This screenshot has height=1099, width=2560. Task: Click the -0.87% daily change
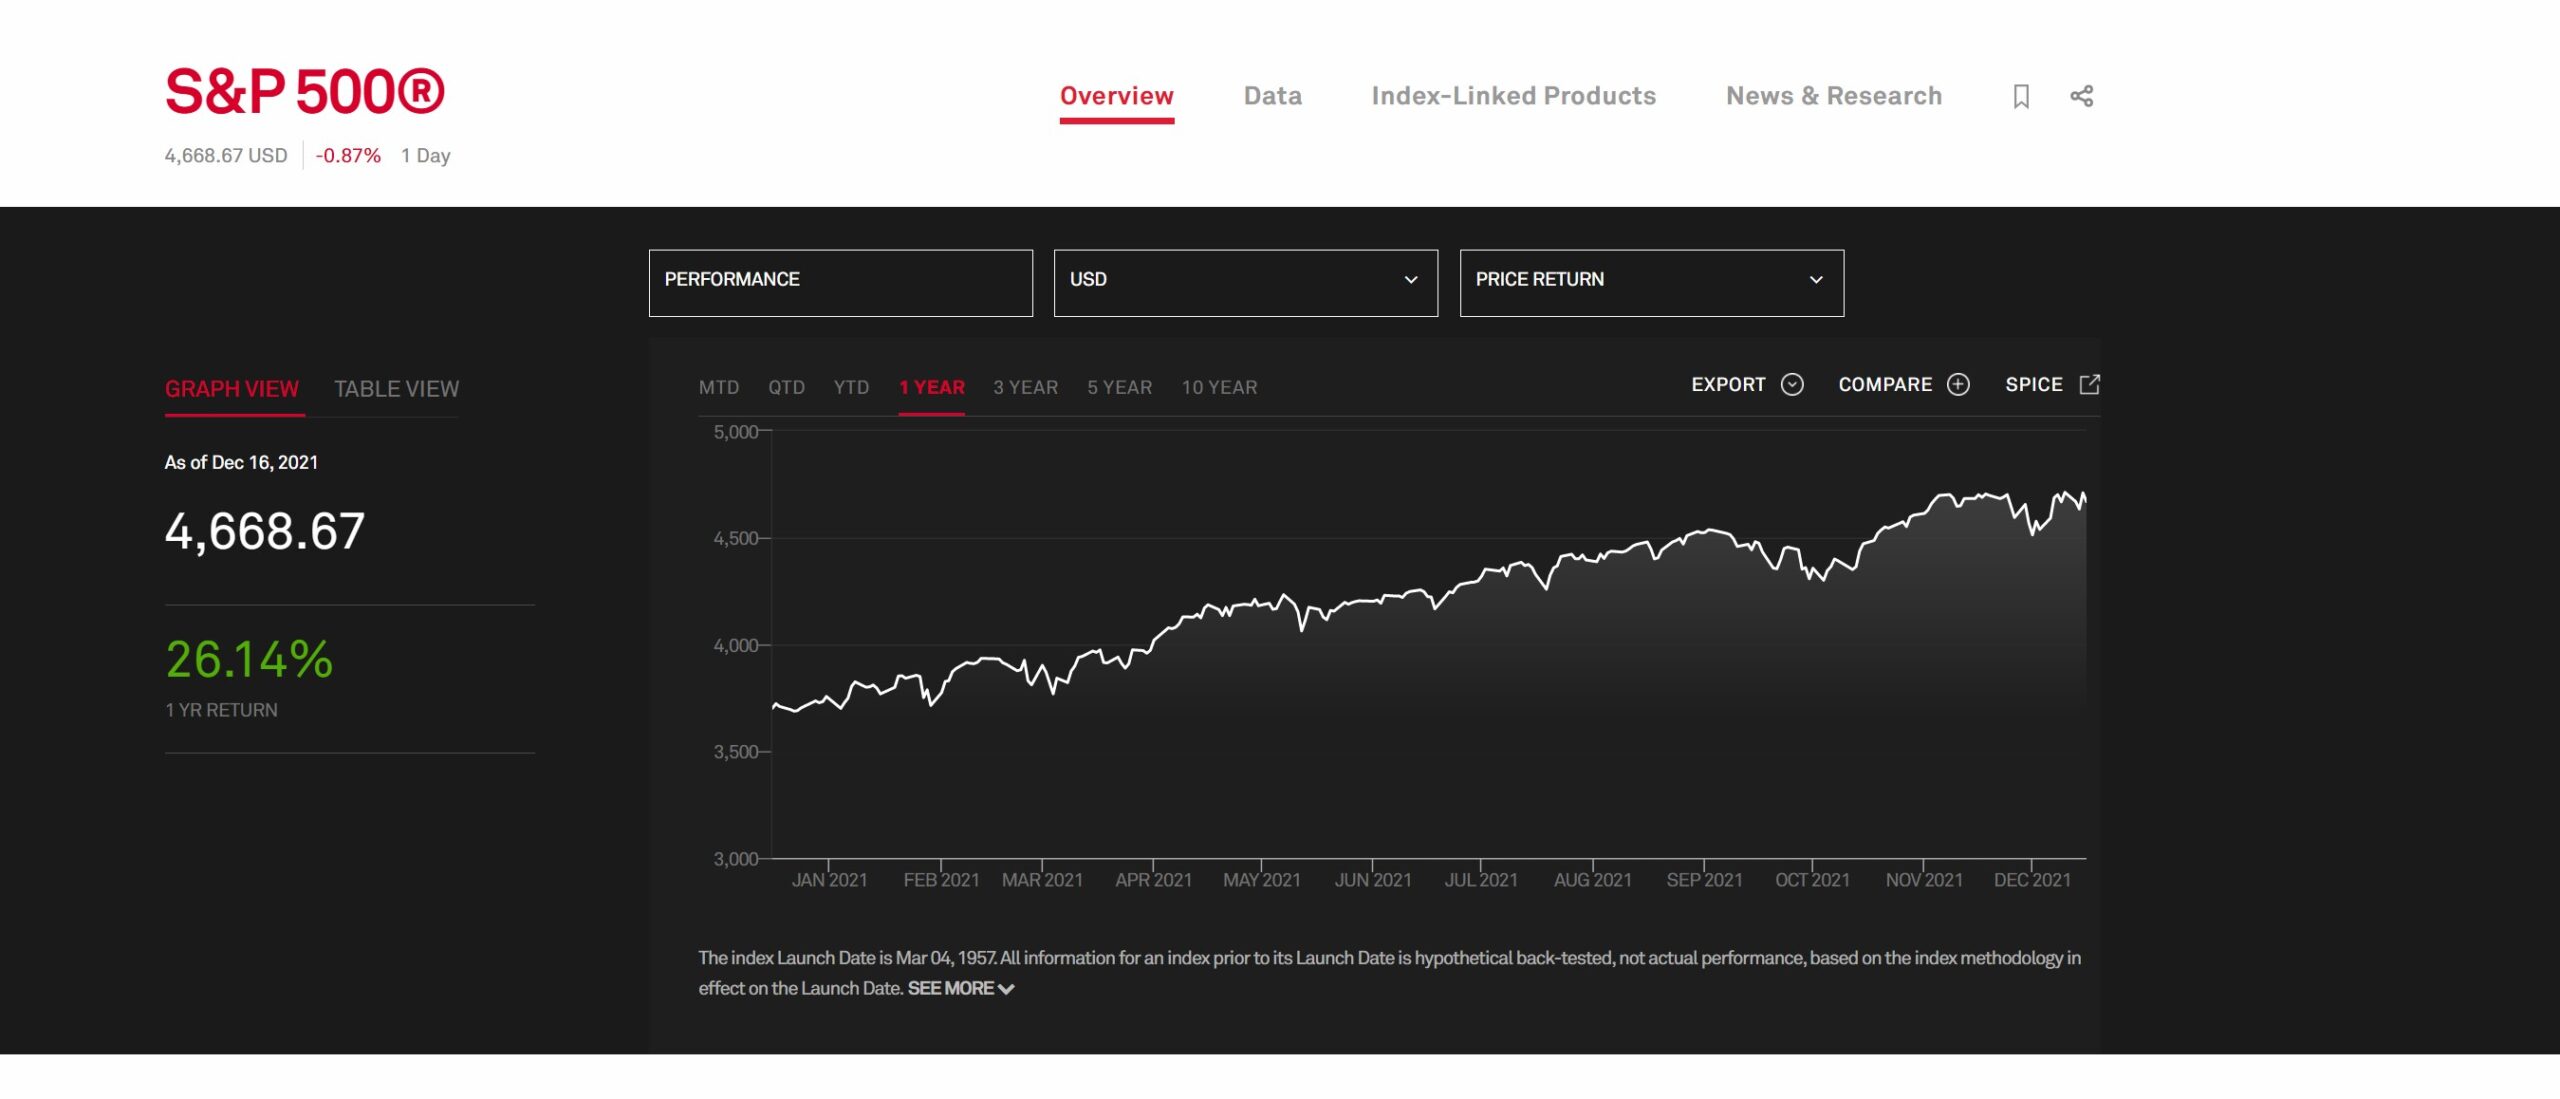pyautogui.click(x=348, y=156)
